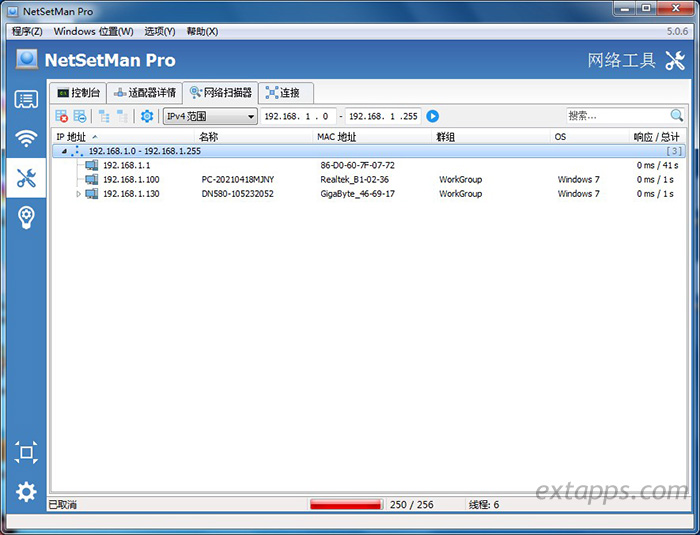Select the network tools wrench sidebar icon
Image resolution: width=700 pixels, height=535 pixels.
coord(26,178)
